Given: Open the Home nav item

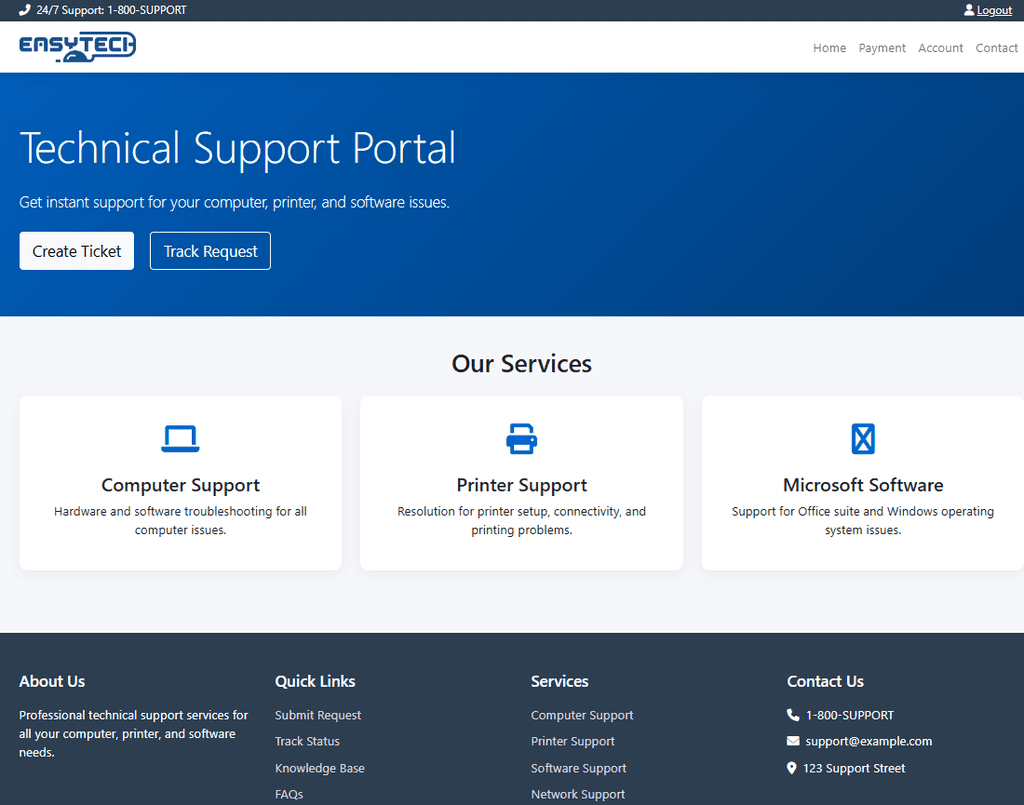Looking at the screenshot, I should [829, 48].
